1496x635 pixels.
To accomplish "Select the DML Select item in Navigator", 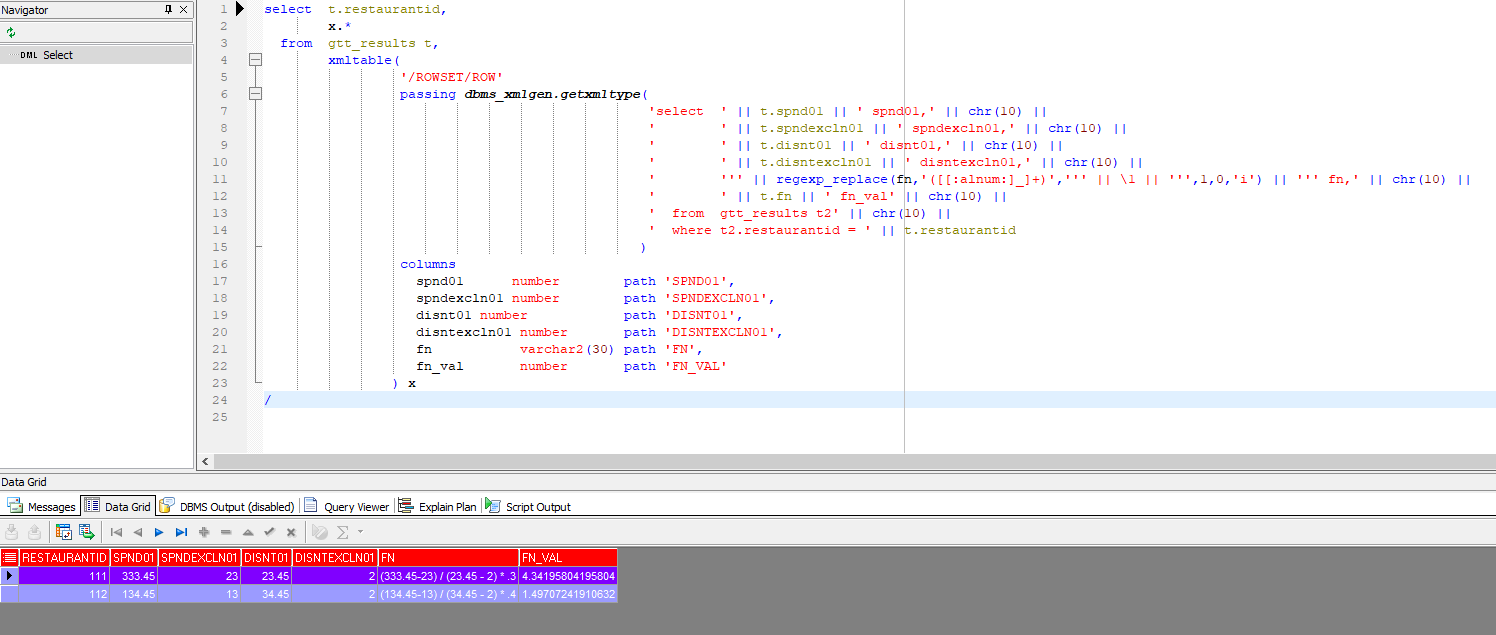I will (57, 55).
